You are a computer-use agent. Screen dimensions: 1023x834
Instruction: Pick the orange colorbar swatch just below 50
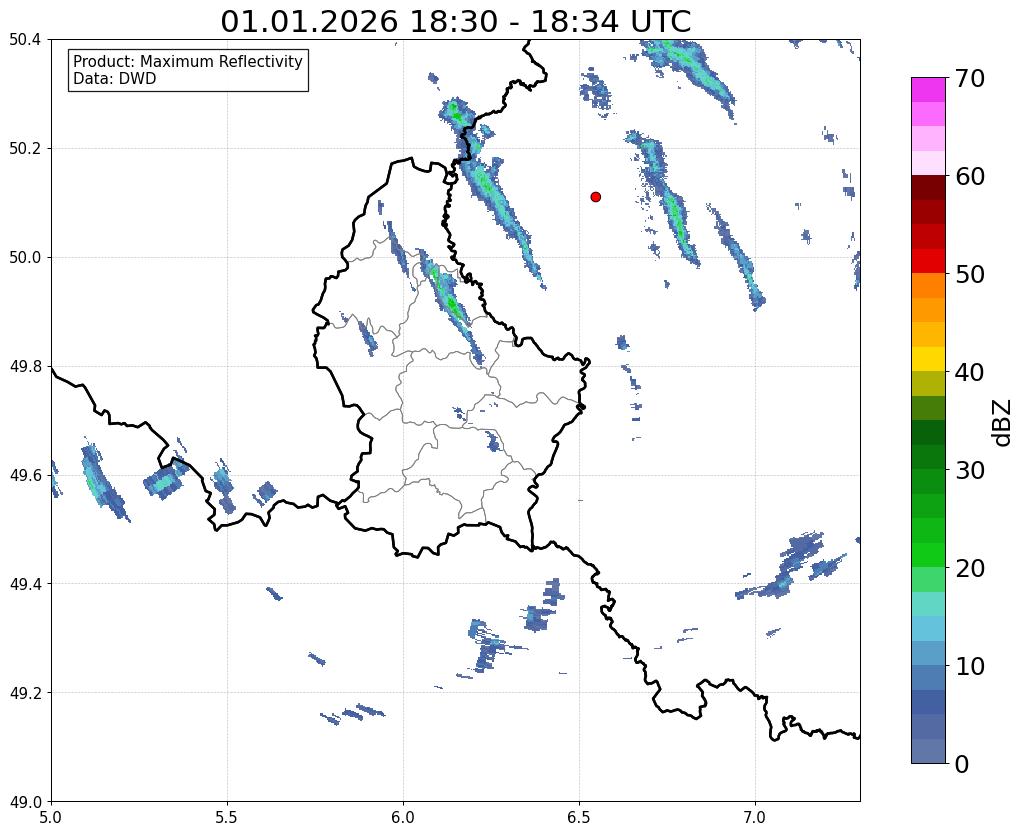(x=928, y=286)
